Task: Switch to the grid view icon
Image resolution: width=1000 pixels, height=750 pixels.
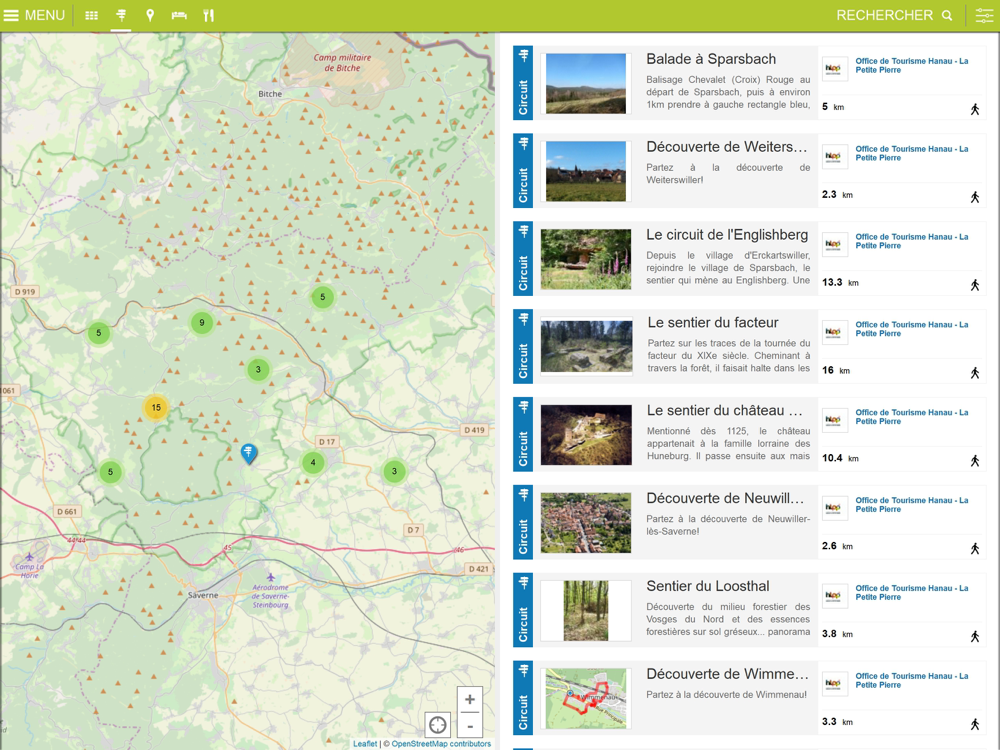Action: (92, 15)
